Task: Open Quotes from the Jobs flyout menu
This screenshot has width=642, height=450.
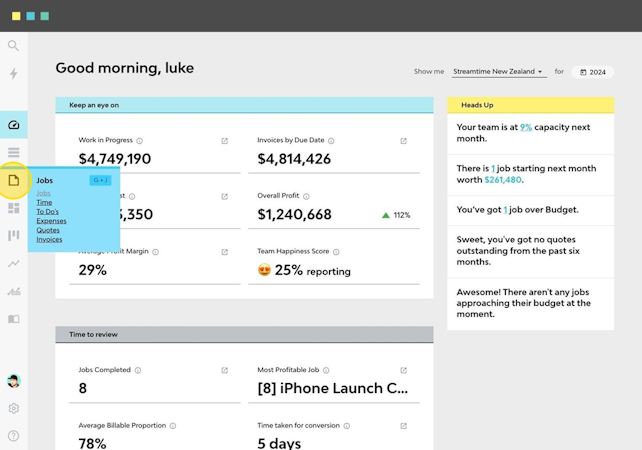Action: (x=48, y=230)
